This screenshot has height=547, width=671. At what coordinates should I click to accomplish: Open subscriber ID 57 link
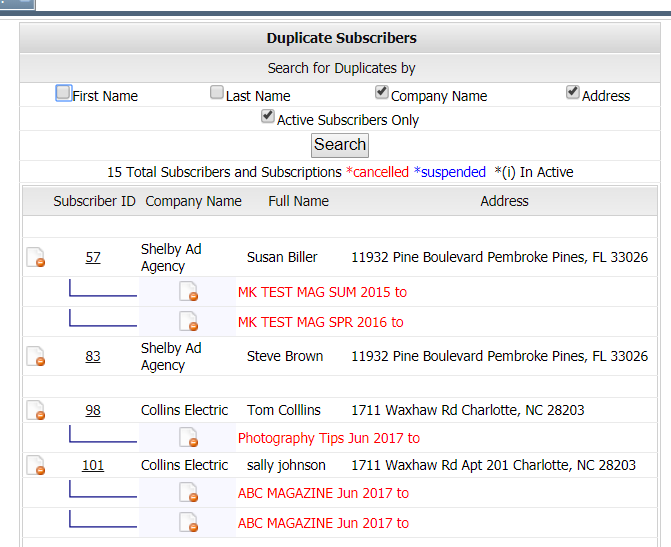[93, 257]
